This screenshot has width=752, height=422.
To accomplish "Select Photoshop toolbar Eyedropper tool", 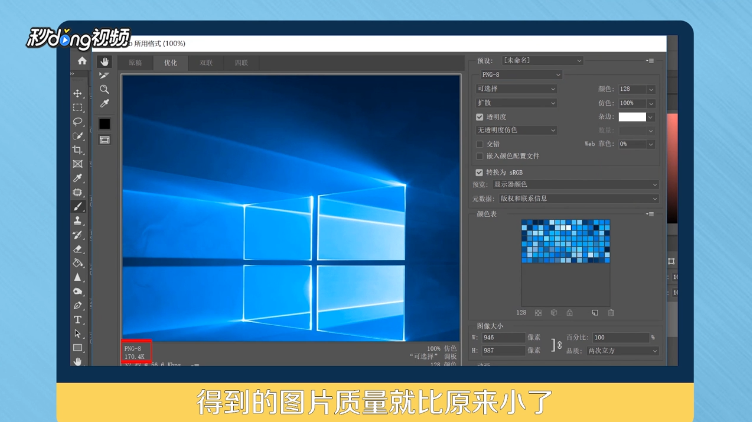I will point(77,178).
